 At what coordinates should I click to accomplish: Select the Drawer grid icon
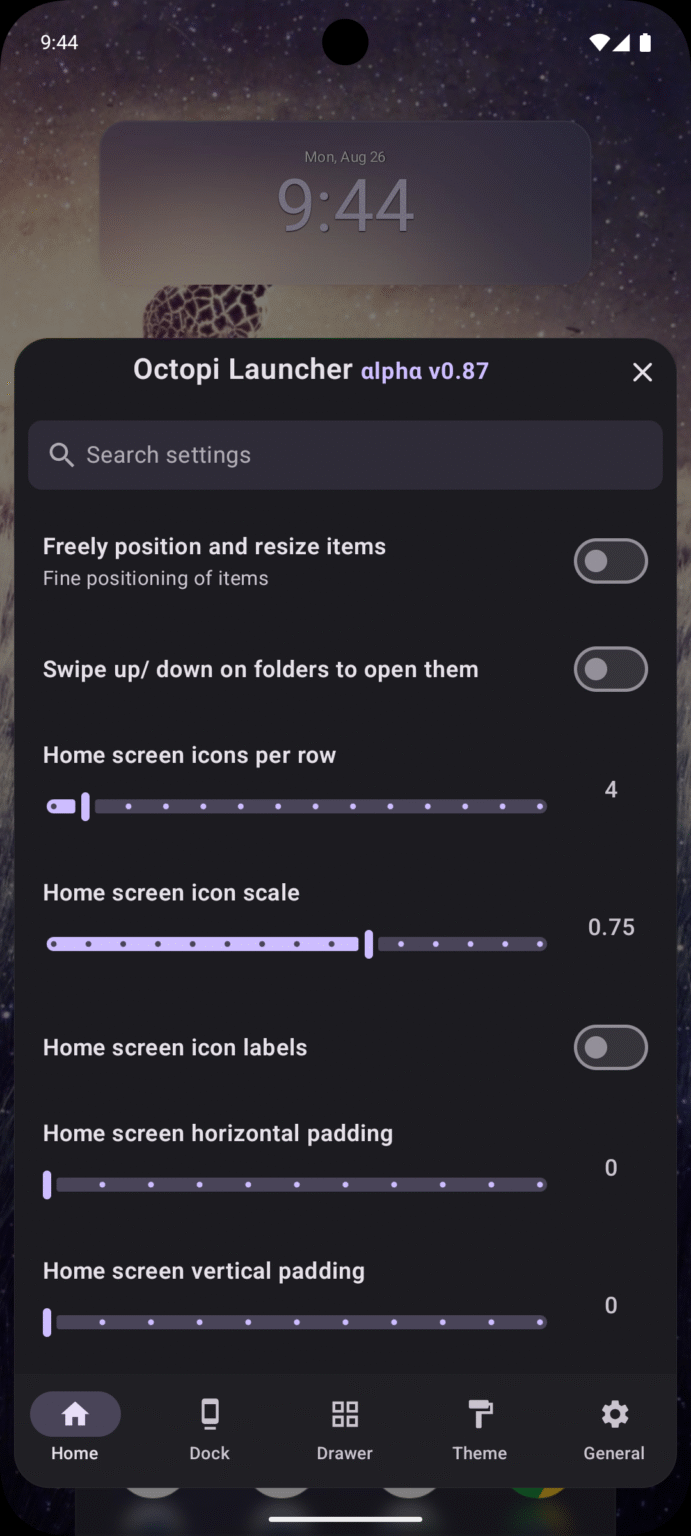pos(344,1414)
